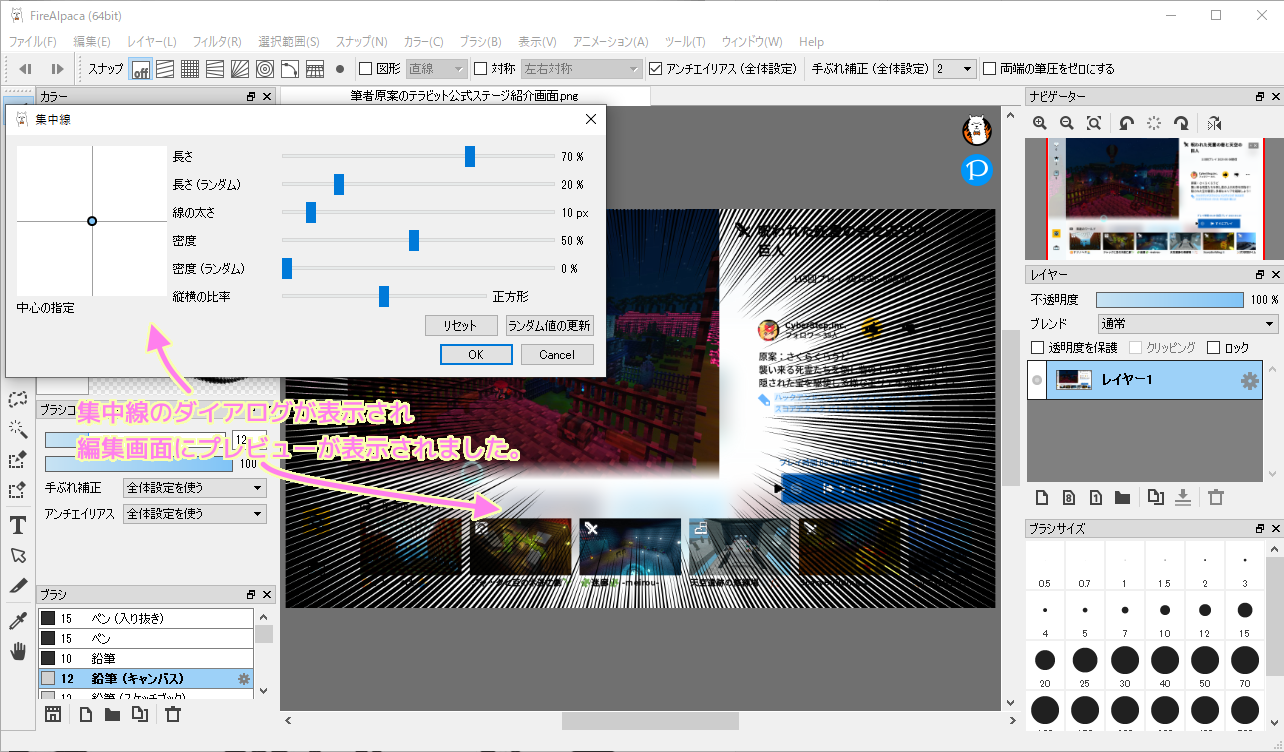Select brush size 50 from the panel

coord(1205,660)
